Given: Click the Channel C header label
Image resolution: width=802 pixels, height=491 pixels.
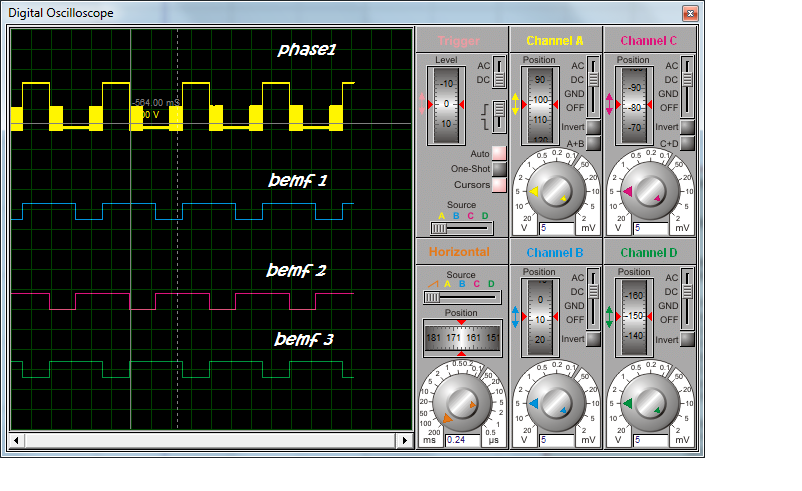Looking at the screenshot, I should pyautogui.click(x=649, y=40).
